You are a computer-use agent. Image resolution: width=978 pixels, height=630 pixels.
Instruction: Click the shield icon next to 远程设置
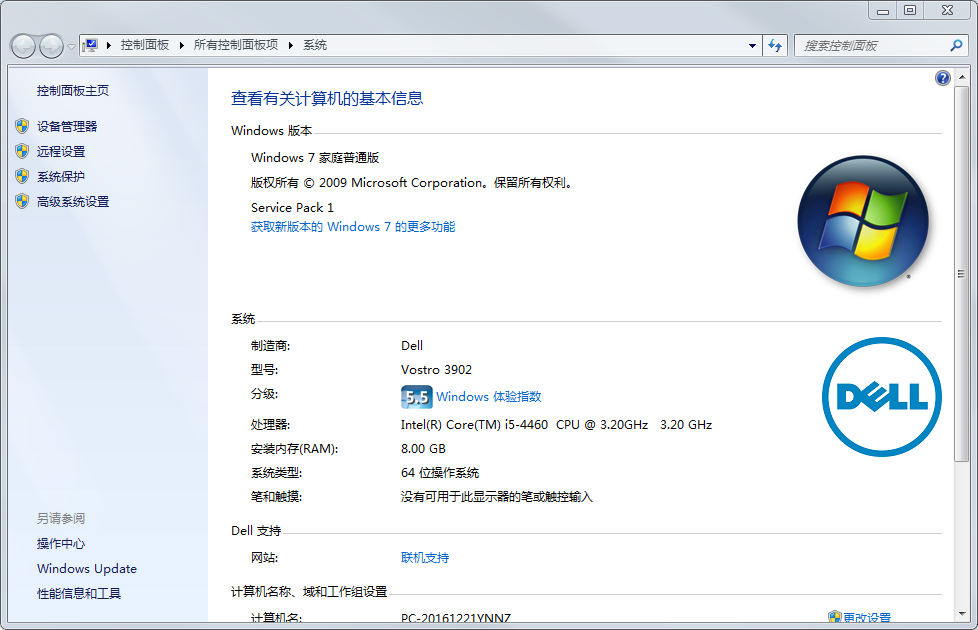(22, 151)
